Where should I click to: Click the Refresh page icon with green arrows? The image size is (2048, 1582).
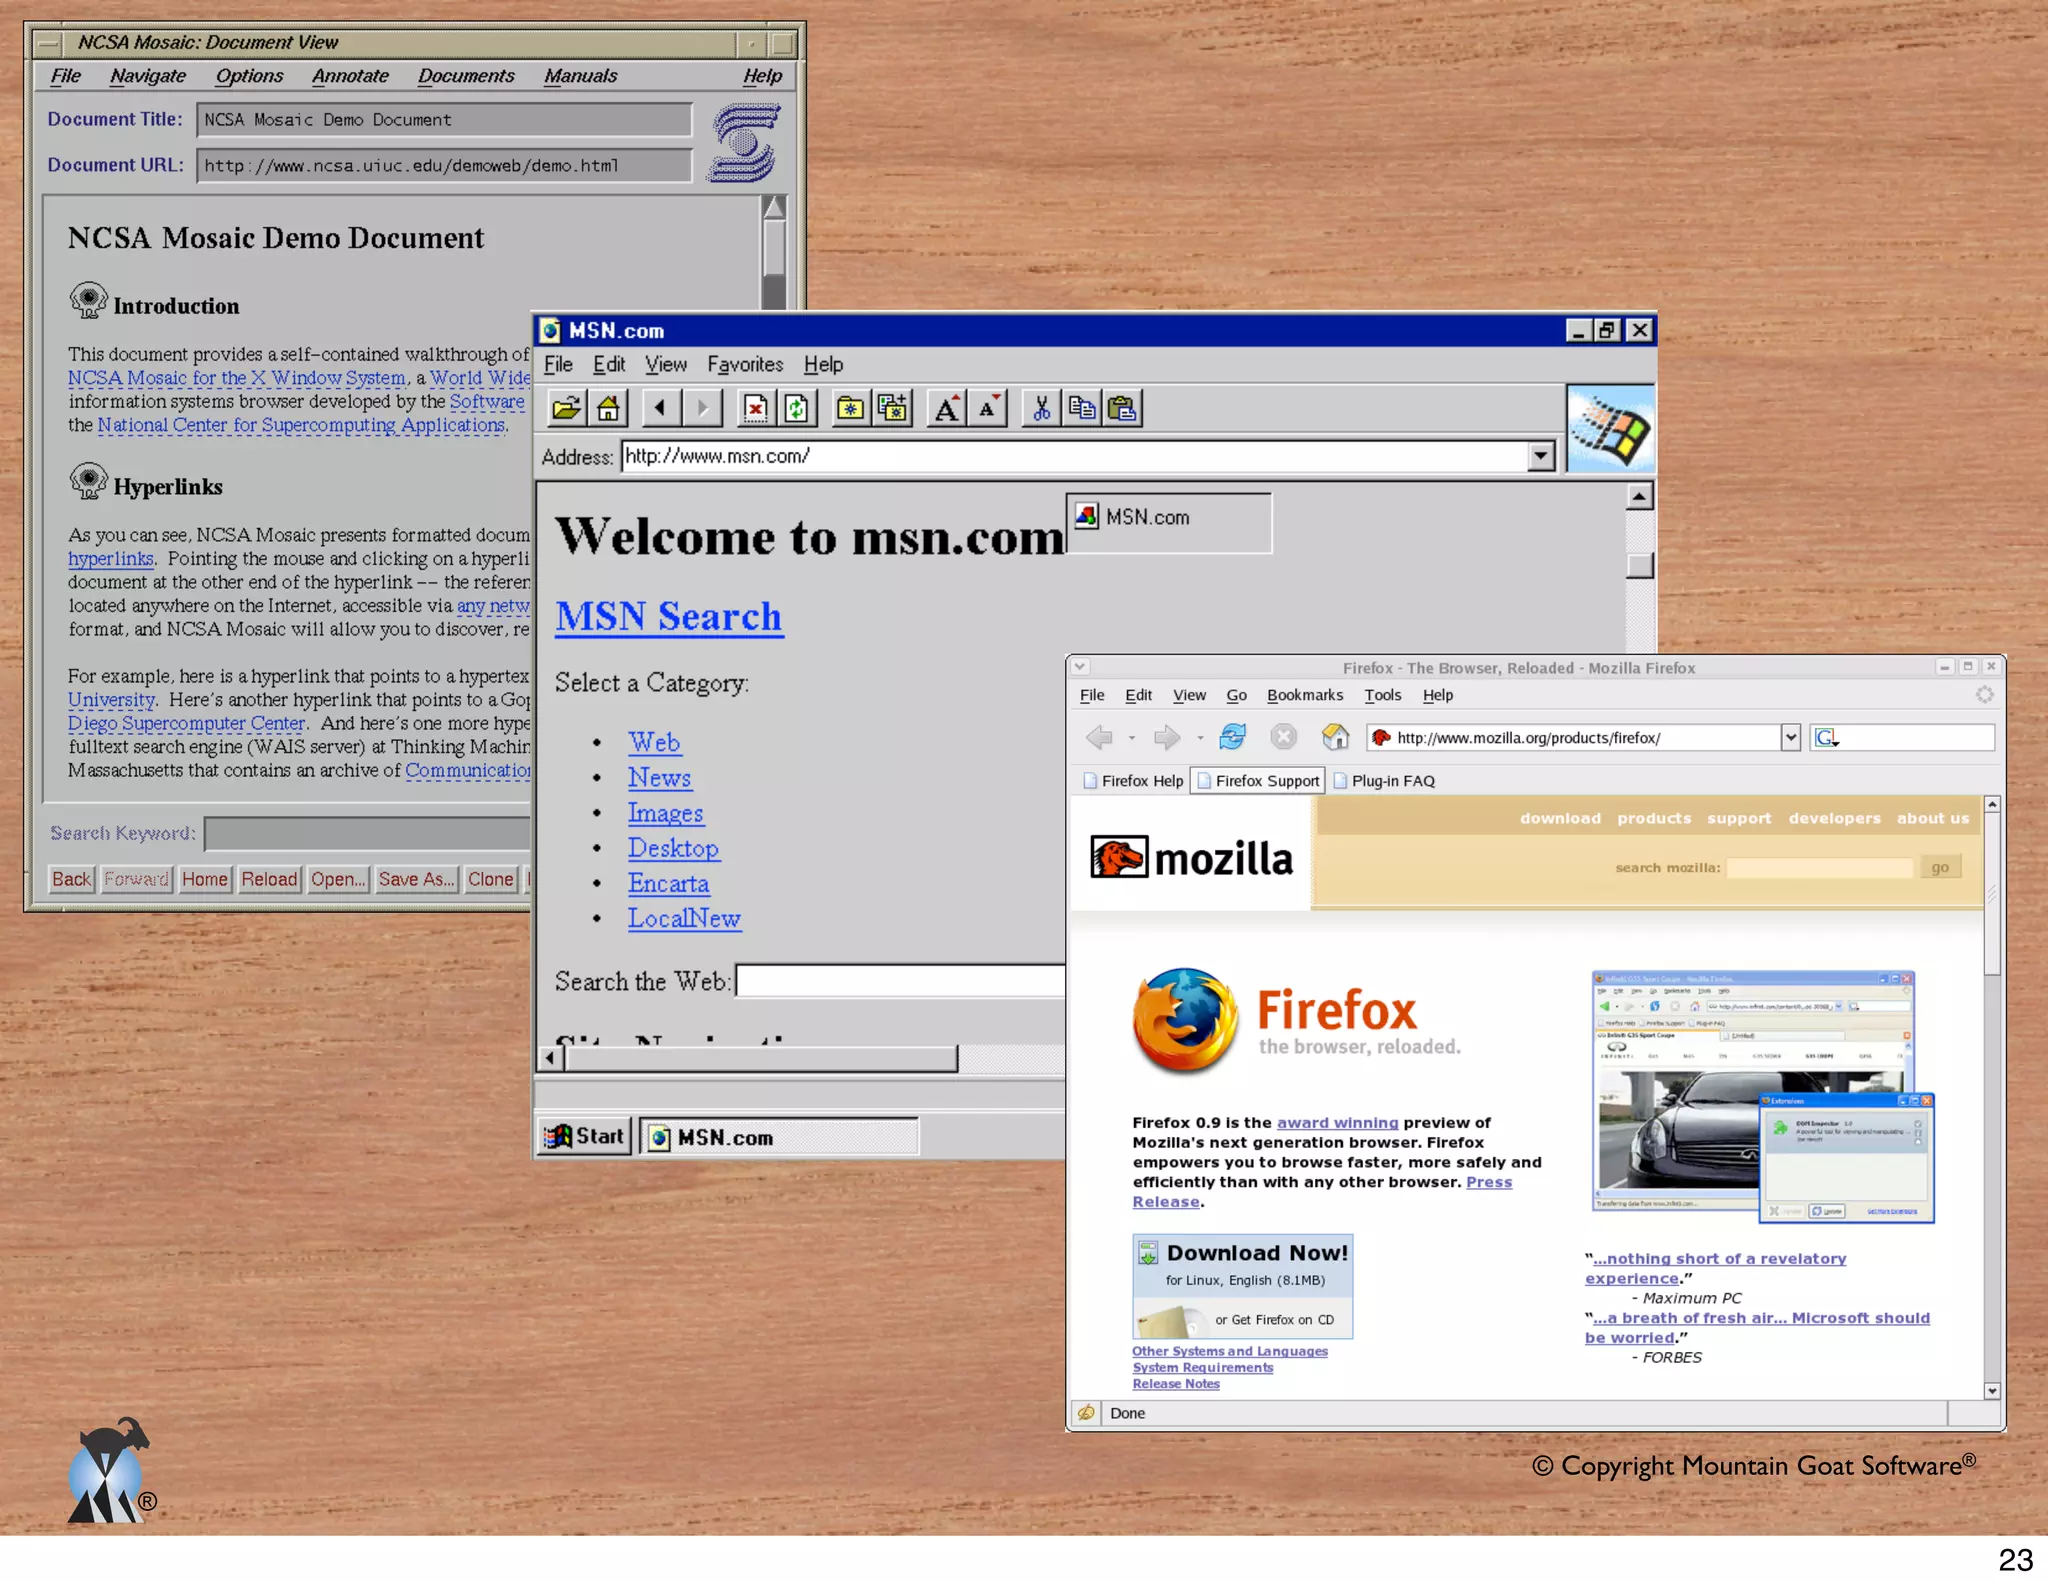[797, 408]
